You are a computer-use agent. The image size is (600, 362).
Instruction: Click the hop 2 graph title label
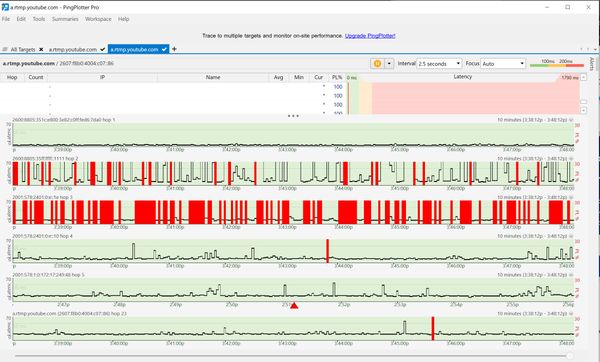[x=45, y=158]
